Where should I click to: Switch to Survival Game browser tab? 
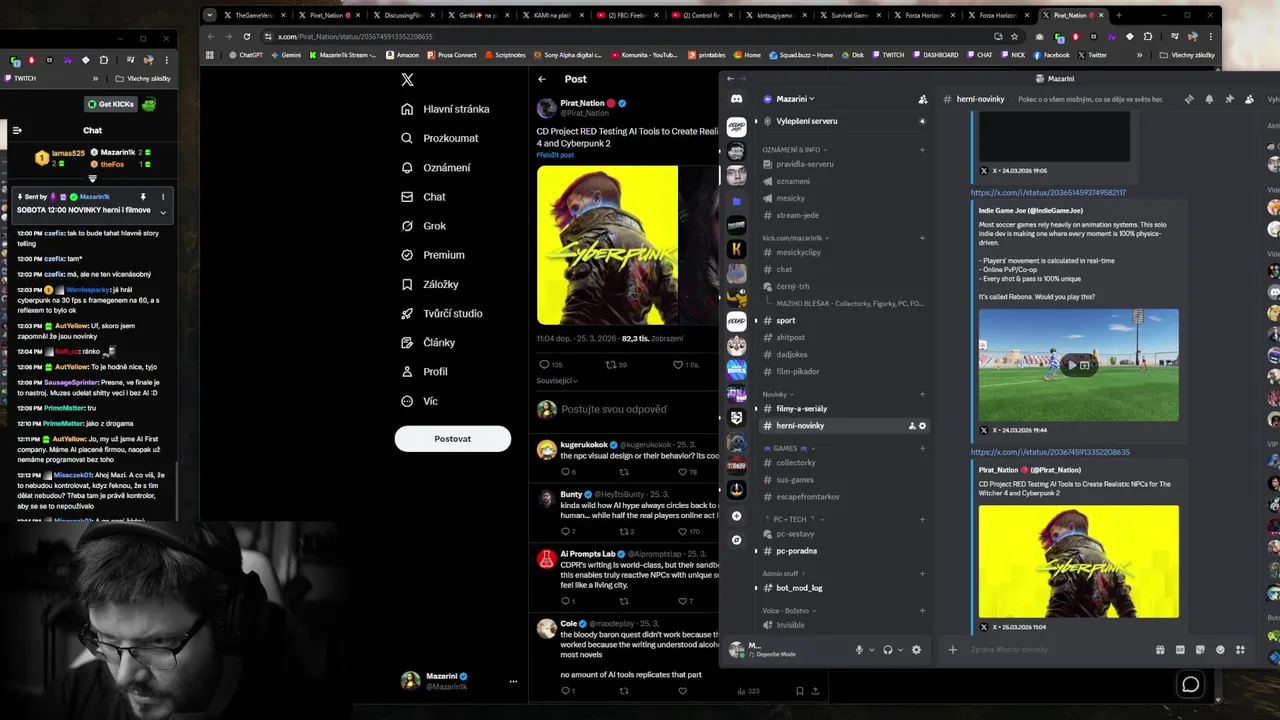pos(849,16)
